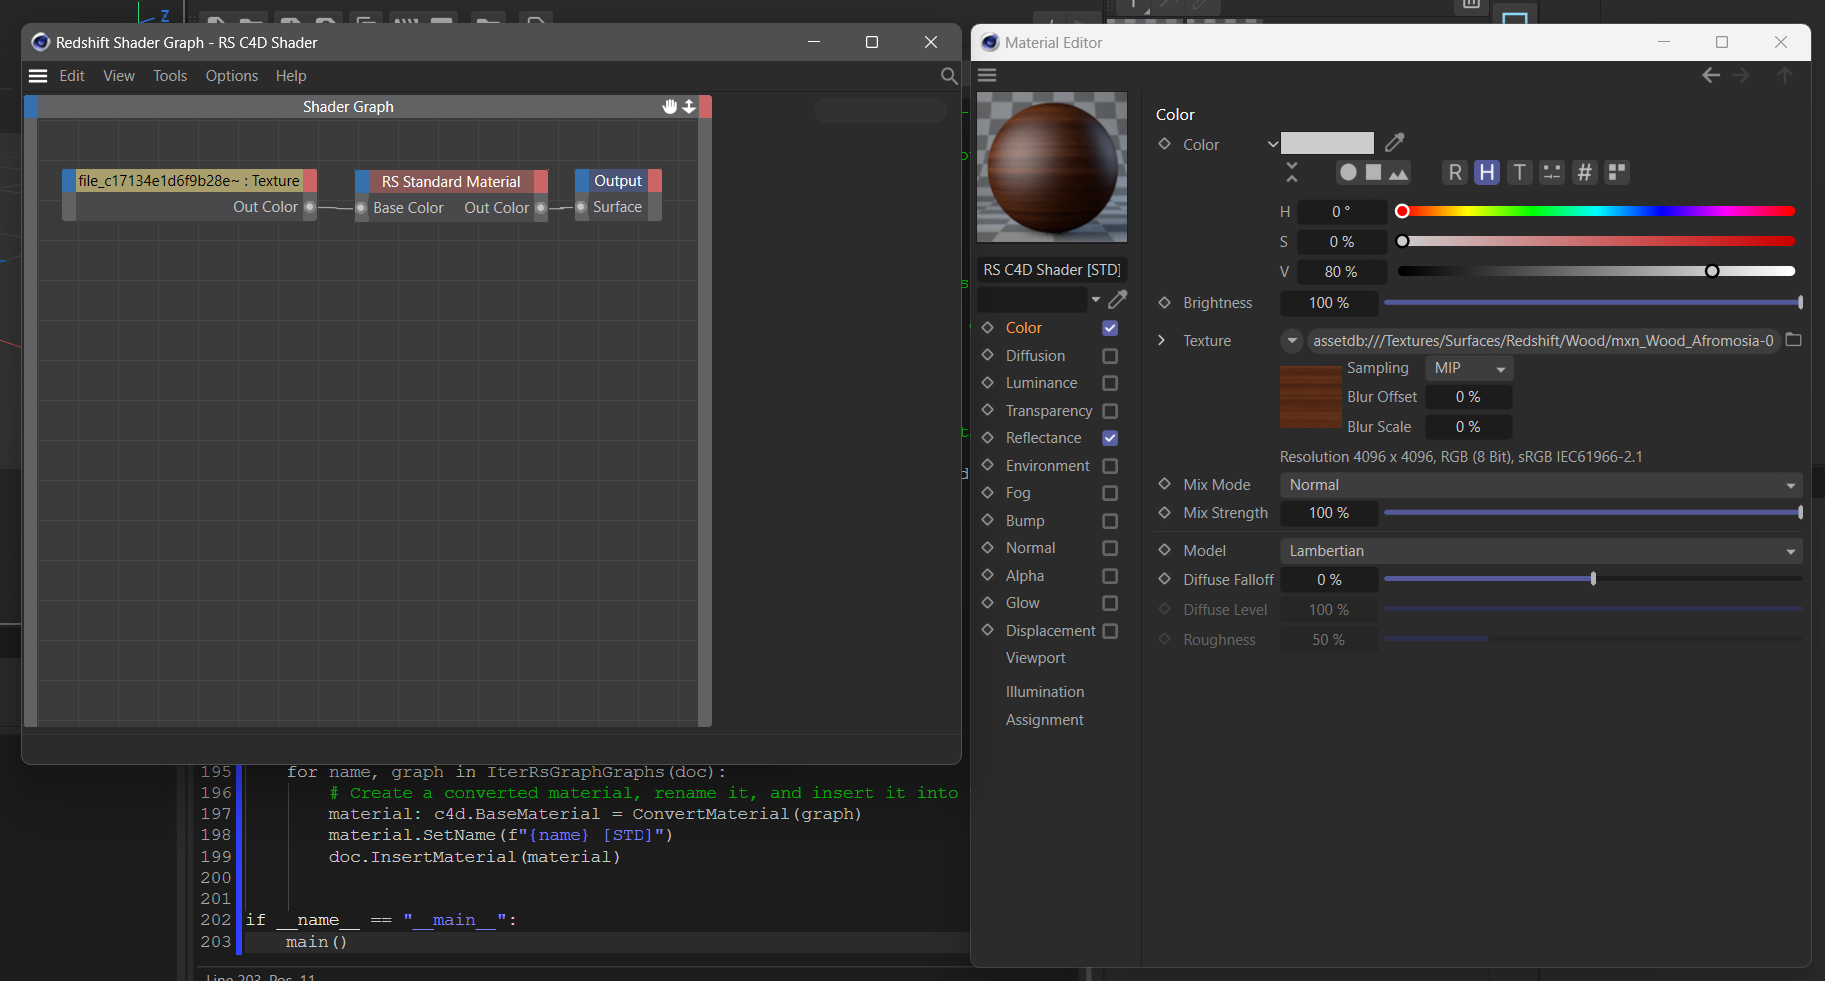Click keyframe diamond next to Mix Mode
The height and width of the screenshot is (981, 1825).
[1164, 484]
